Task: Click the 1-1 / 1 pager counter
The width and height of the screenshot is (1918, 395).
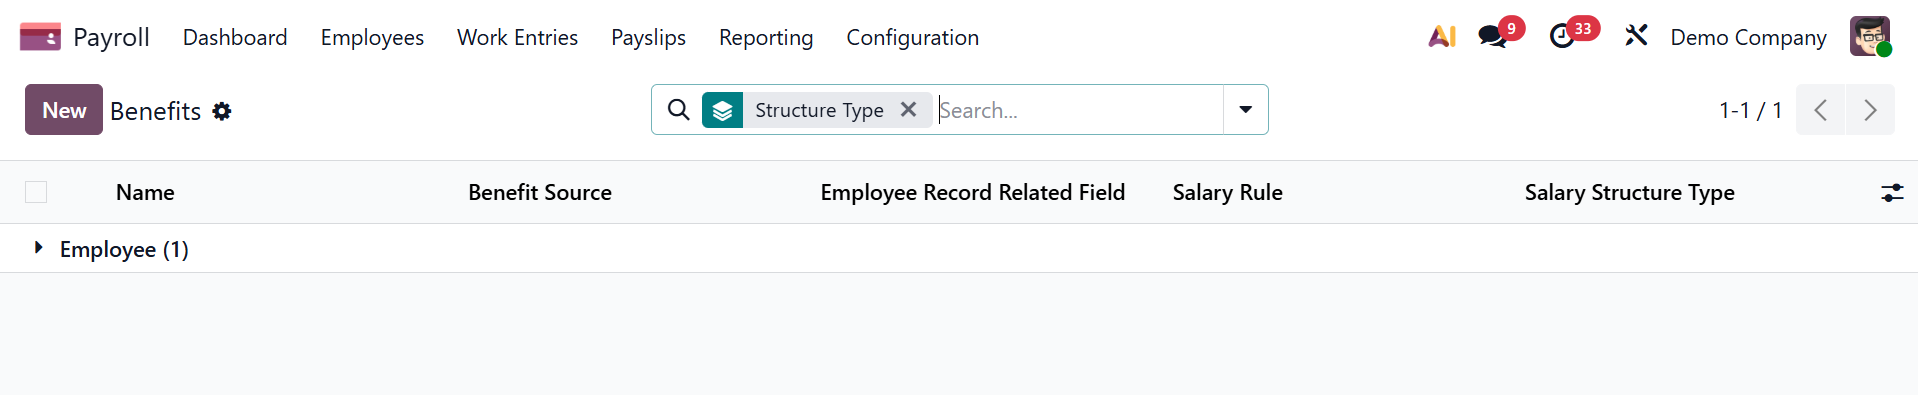Action: (x=1750, y=110)
